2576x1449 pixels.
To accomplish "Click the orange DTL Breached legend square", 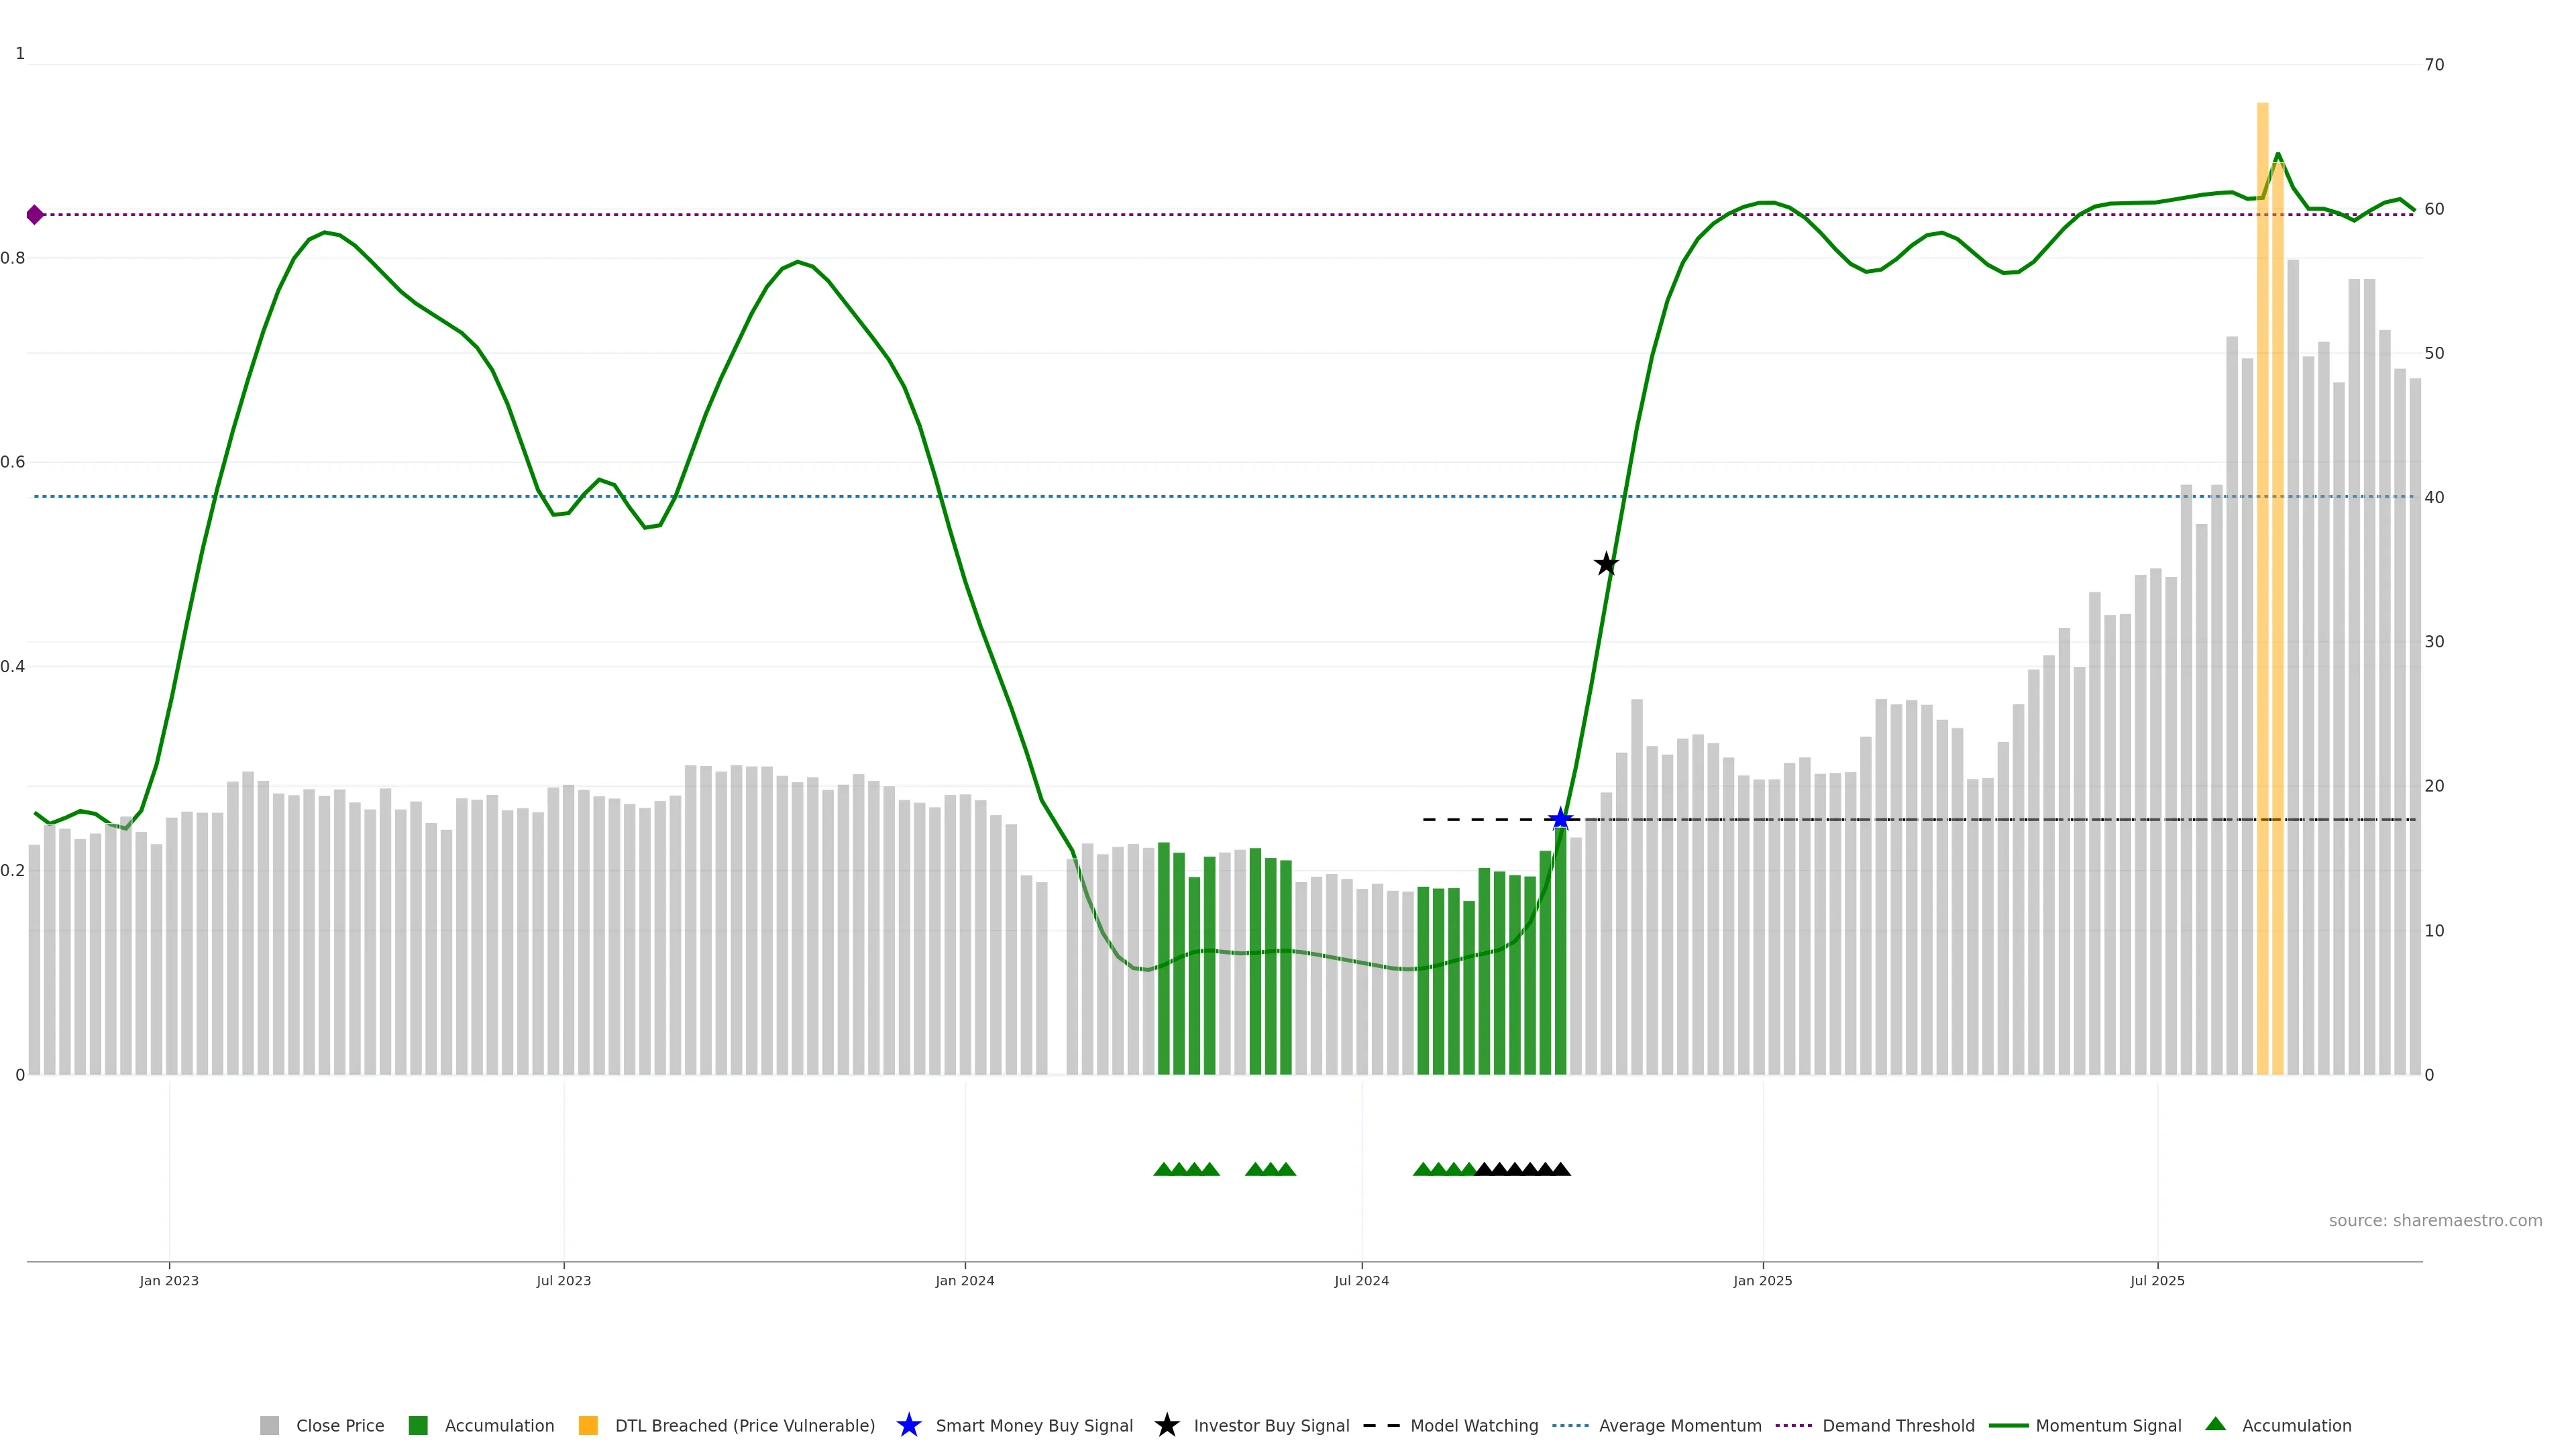I will coord(588,1425).
